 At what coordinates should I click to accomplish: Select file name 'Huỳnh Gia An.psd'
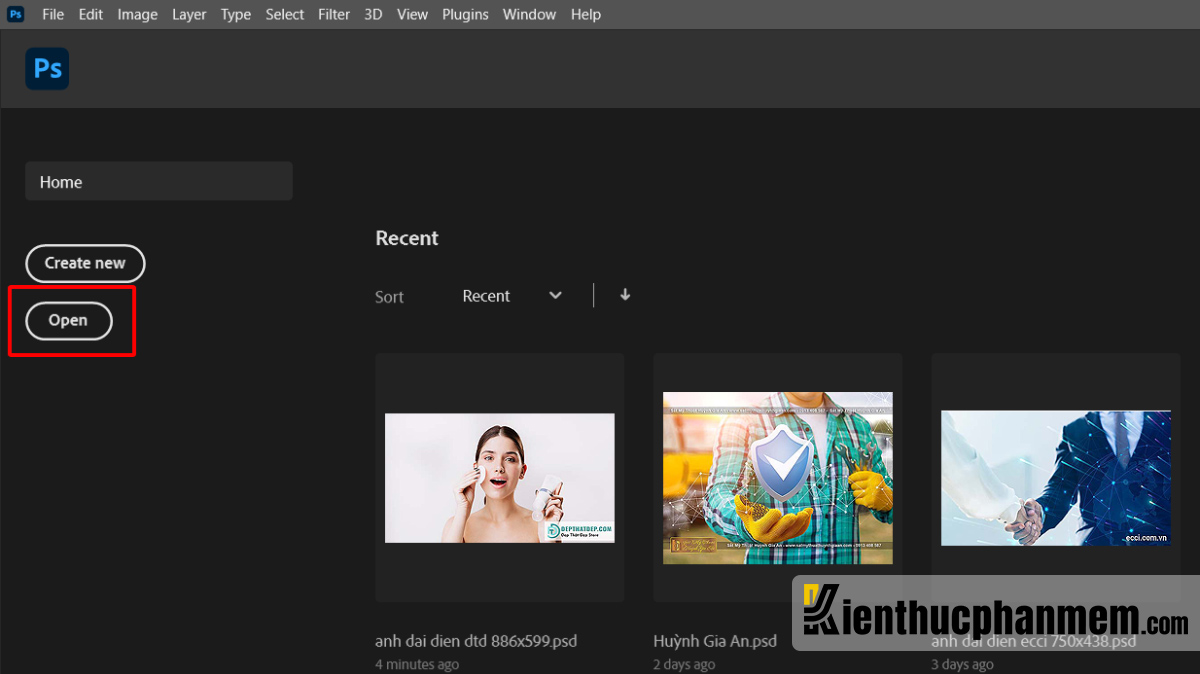pyautogui.click(x=715, y=641)
